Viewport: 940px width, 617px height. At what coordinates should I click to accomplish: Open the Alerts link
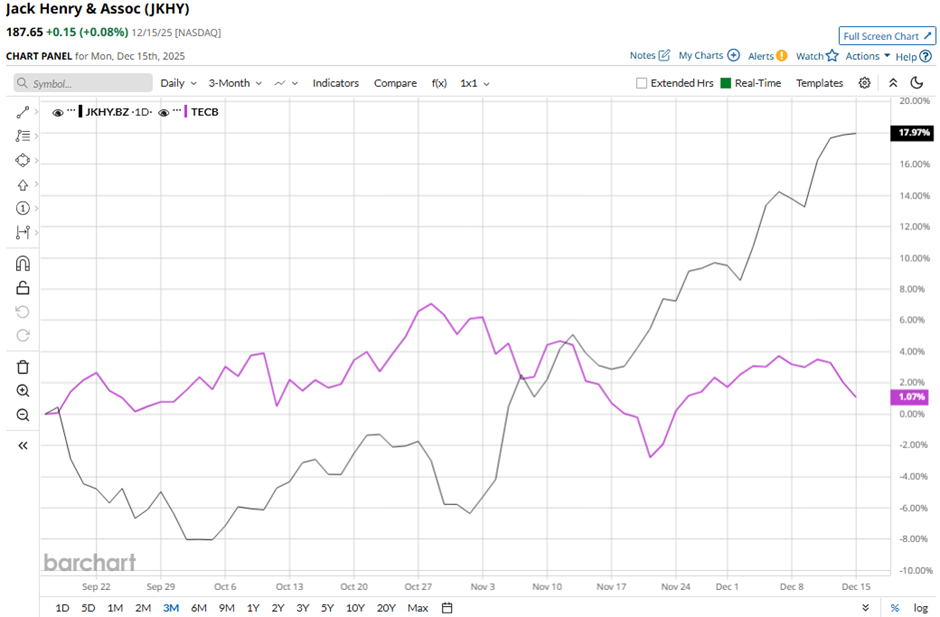[761, 56]
